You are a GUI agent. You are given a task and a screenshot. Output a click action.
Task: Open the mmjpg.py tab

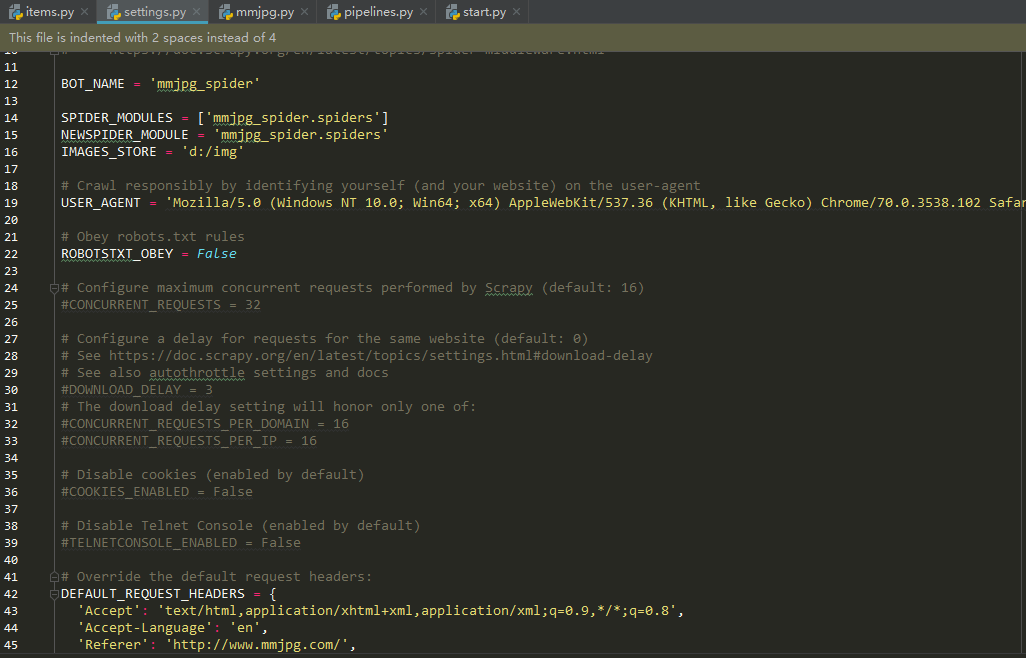(263, 12)
